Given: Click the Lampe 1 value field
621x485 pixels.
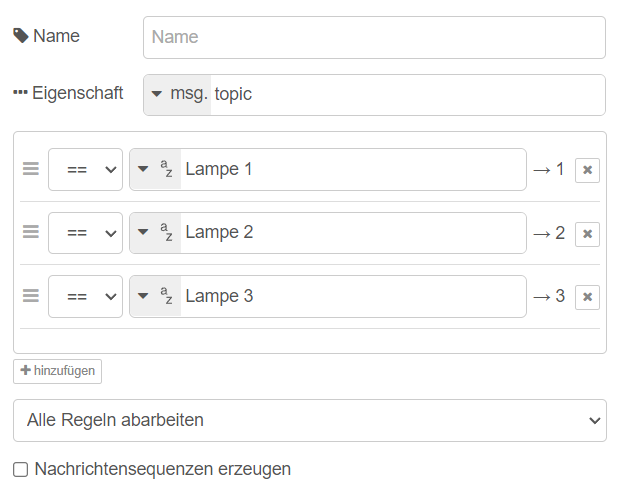Looking at the screenshot, I should [x=352, y=169].
